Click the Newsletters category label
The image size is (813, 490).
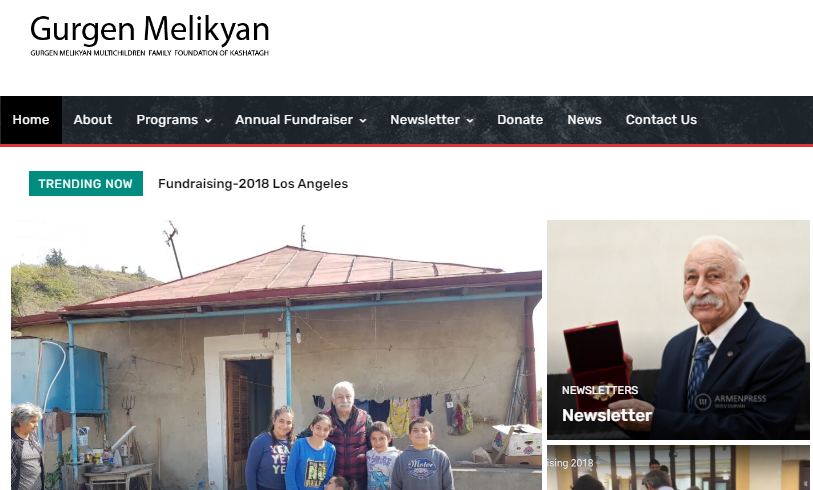tap(600, 390)
